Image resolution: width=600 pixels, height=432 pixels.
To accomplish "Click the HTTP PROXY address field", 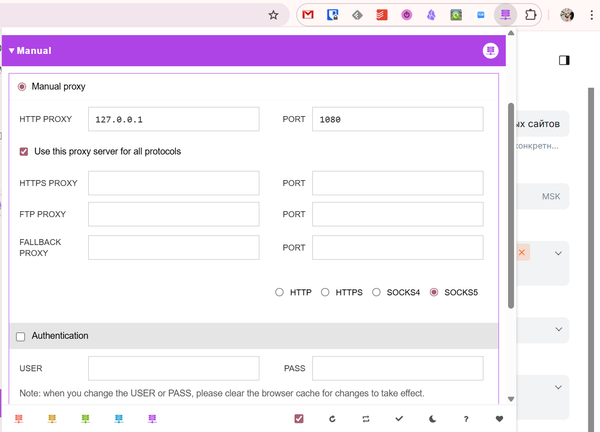I will click(x=174, y=119).
